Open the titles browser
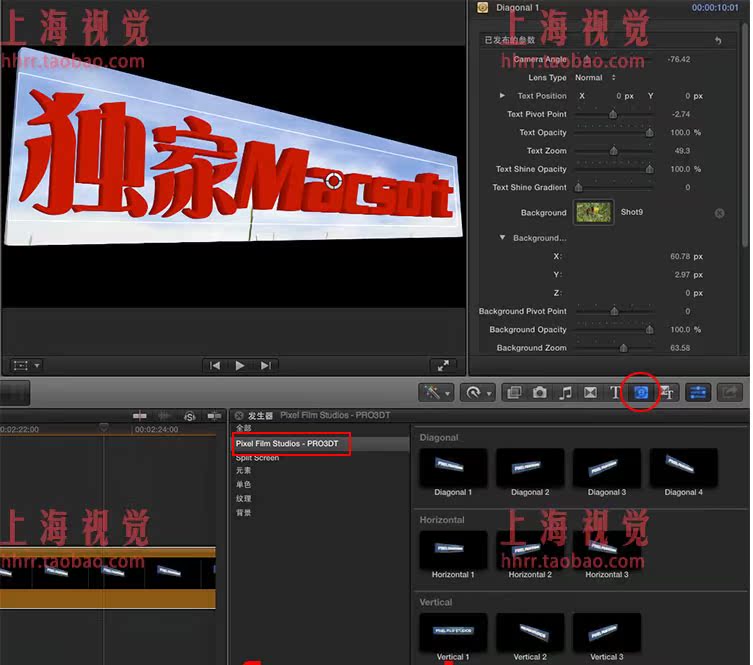The height and width of the screenshot is (665, 753). click(x=615, y=393)
